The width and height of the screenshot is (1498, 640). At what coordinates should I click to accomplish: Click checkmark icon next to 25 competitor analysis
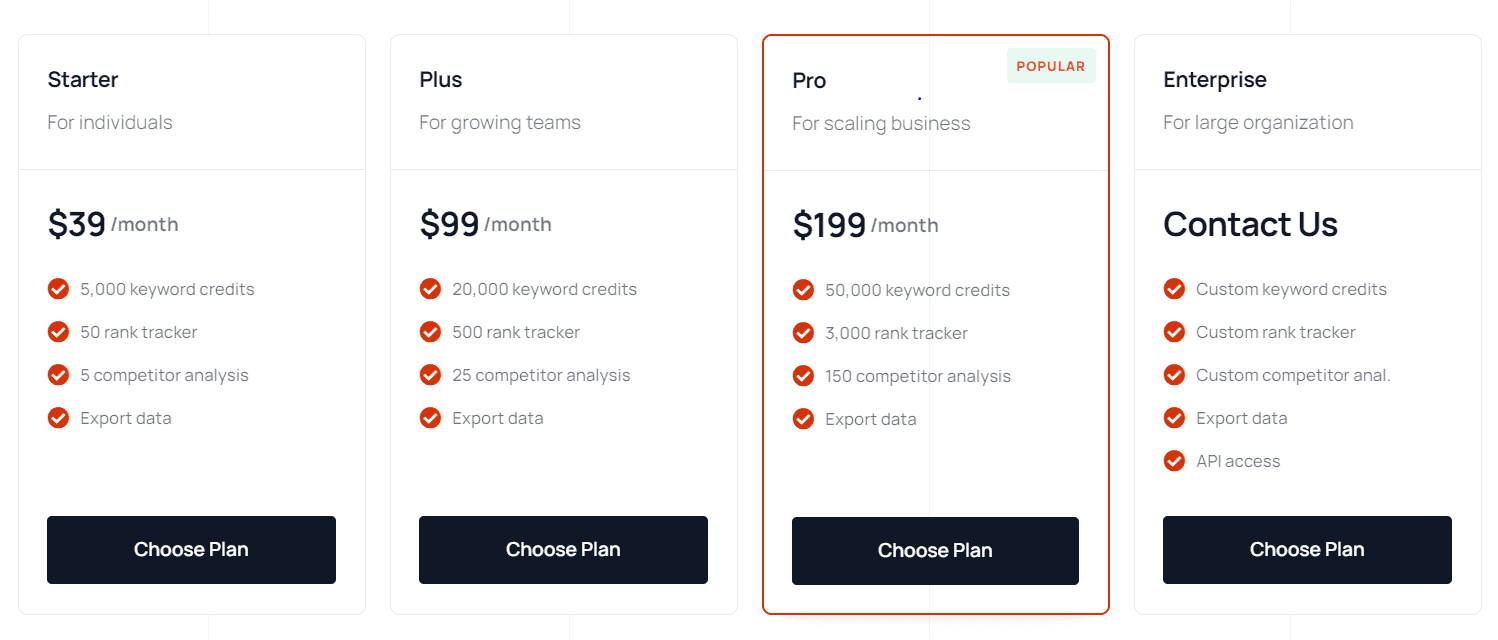(430, 375)
